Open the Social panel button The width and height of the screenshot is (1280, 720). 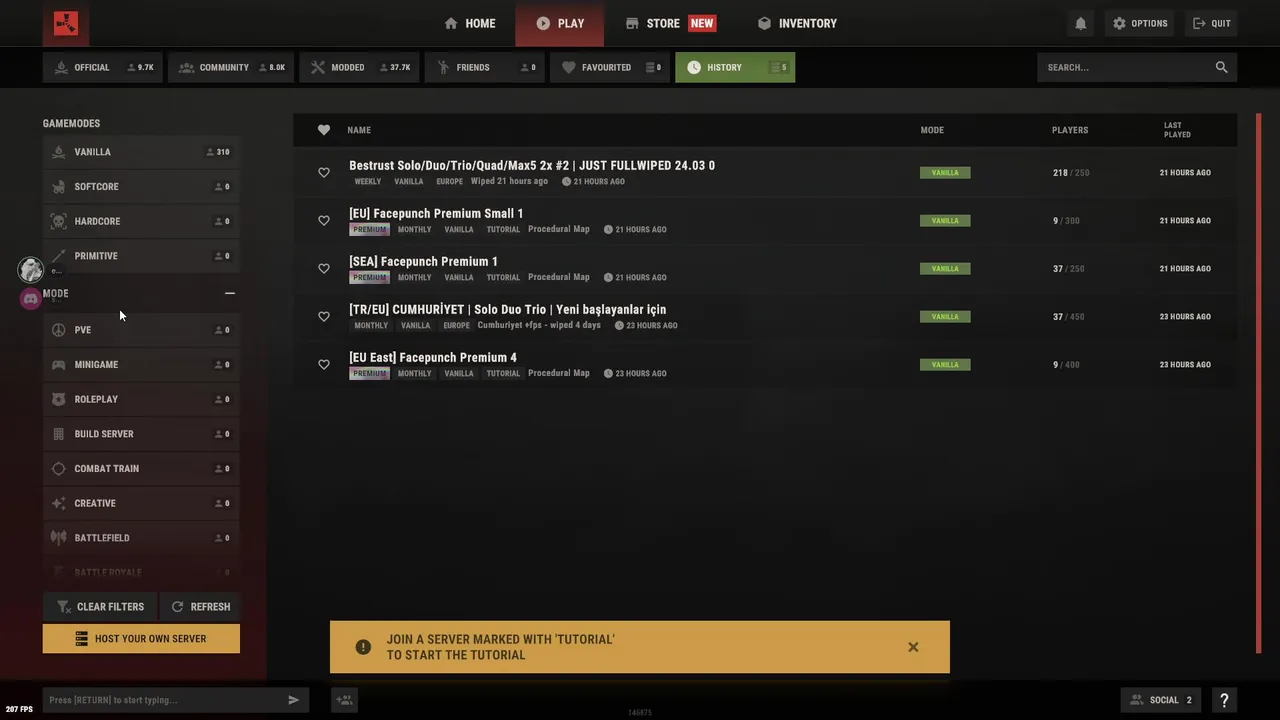[x=1163, y=700]
